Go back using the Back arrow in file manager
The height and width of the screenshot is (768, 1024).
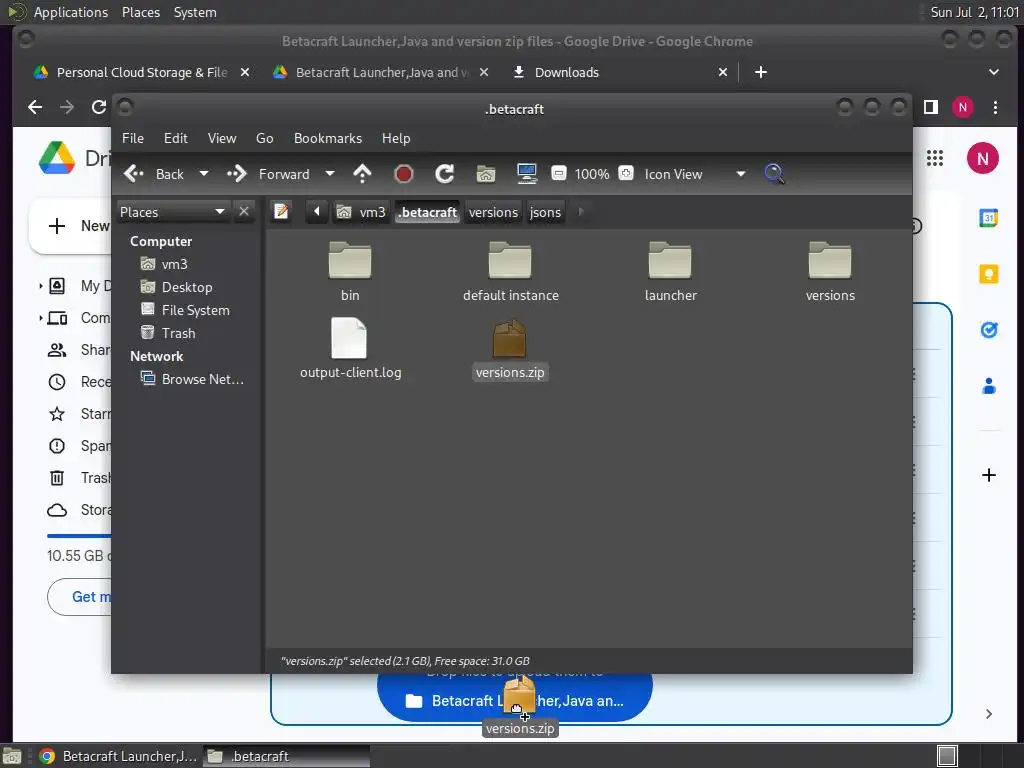pyautogui.click(x=154, y=174)
